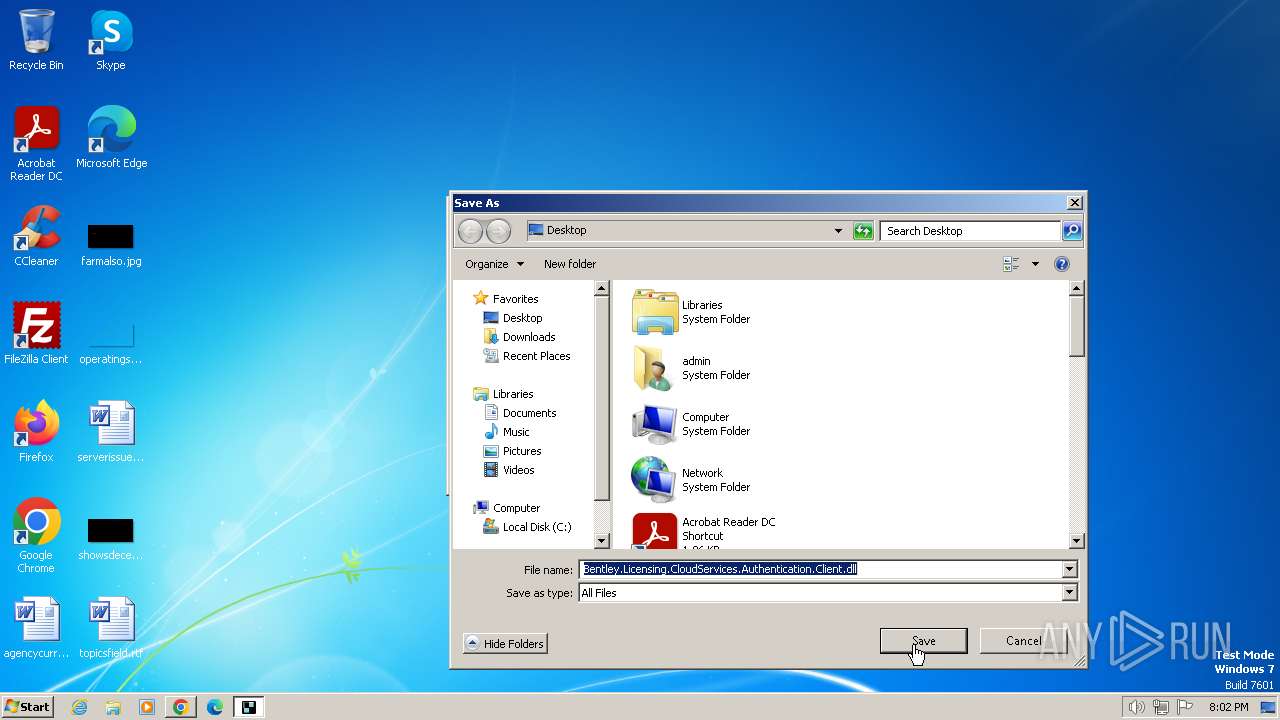Click the Back navigation arrow in Save As

(x=470, y=231)
